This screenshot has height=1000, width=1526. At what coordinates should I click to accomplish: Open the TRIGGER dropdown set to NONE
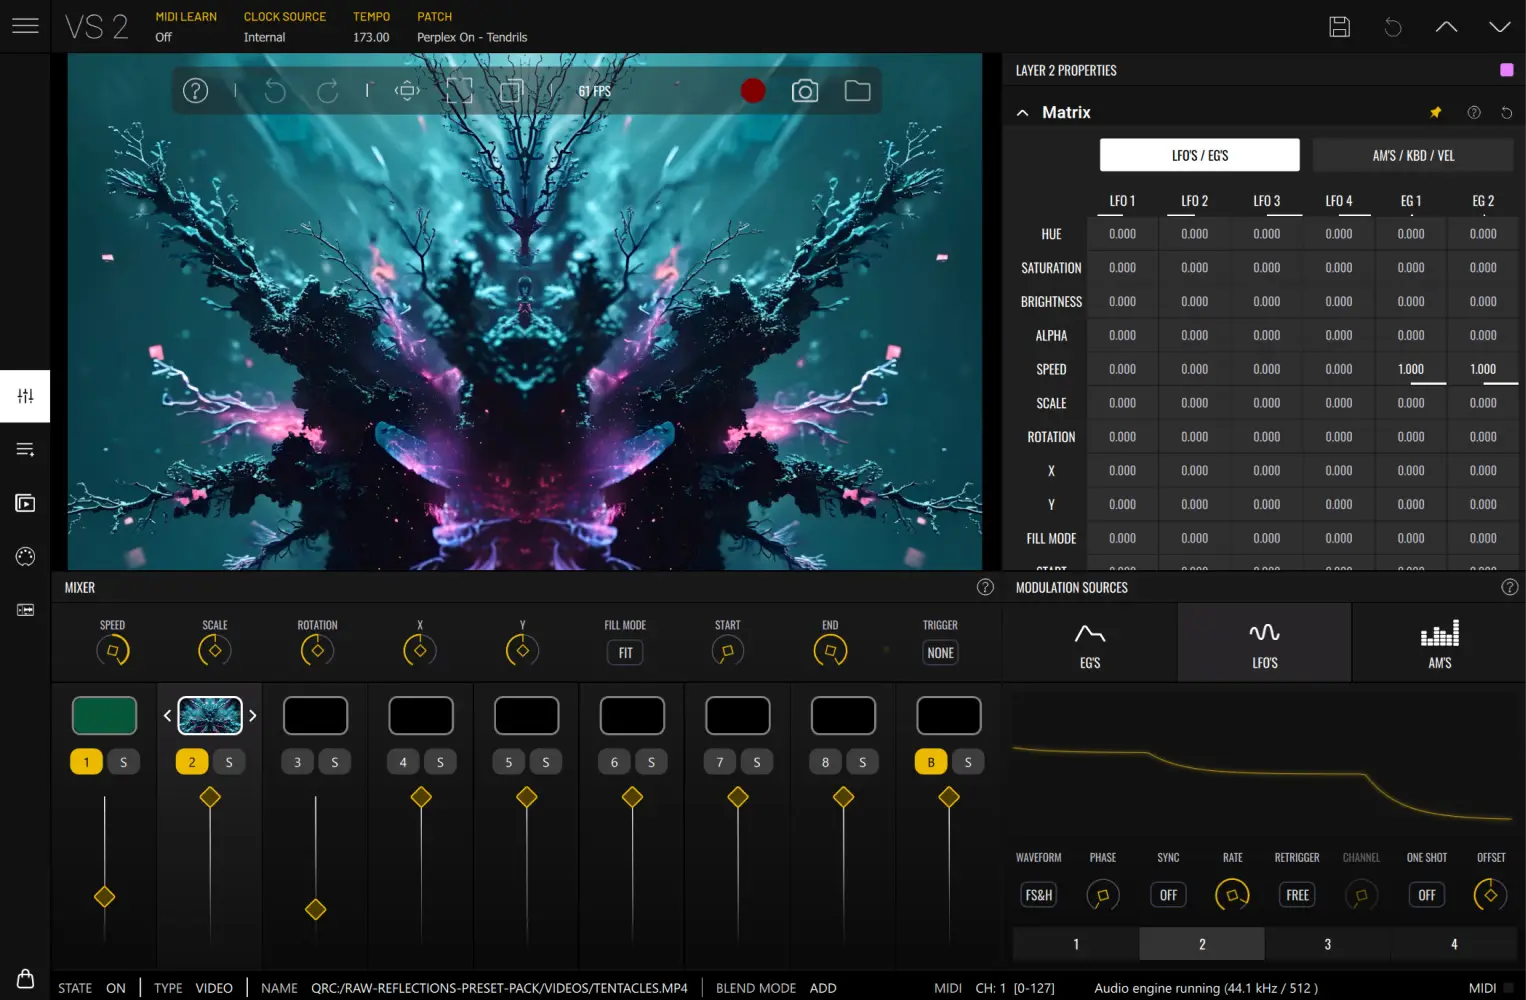[939, 652]
